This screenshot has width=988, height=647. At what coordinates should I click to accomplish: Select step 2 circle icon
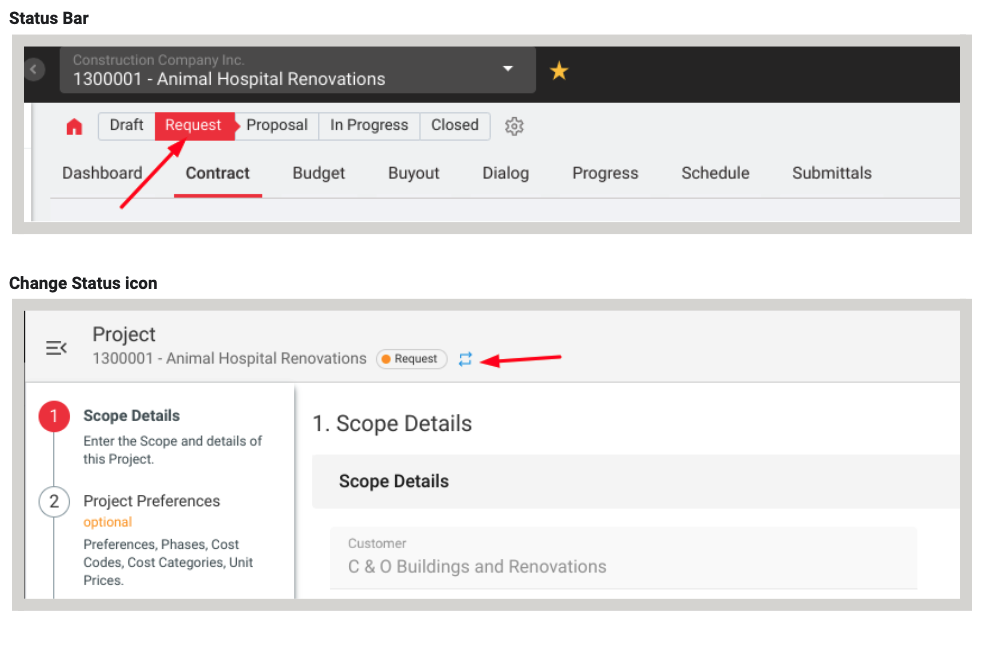point(54,501)
